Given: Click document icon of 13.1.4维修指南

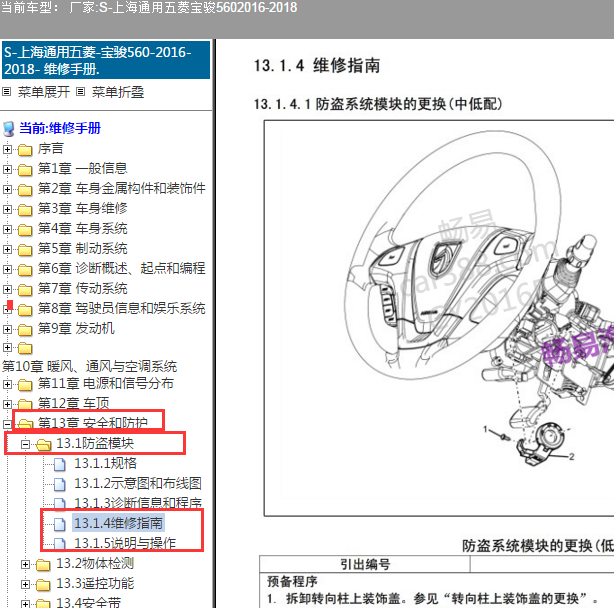Looking at the screenshot, I should tap(60, 524).
